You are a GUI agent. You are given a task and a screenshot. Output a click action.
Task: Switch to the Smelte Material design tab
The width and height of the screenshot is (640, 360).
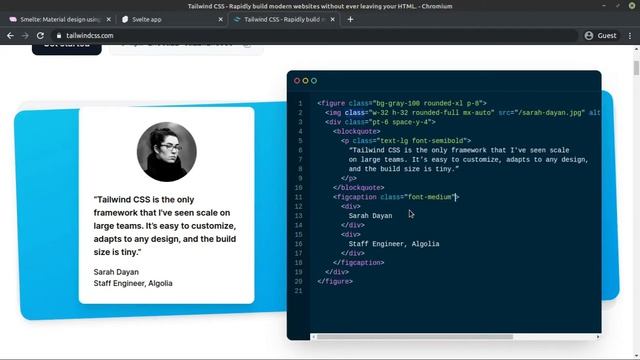coord(60,19)
